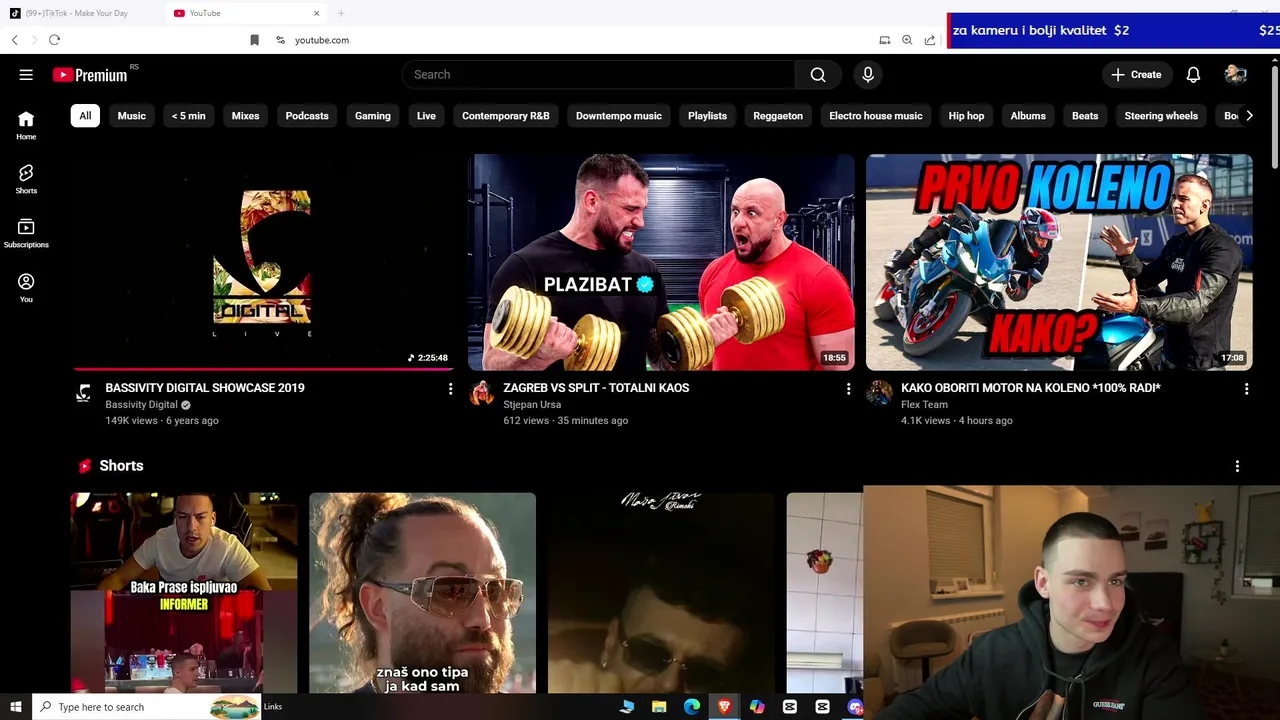Open video title BASSIVITY DIGITAL SHOWCASE 2019
1280x720 pixels.
click(x=205, y=388)
